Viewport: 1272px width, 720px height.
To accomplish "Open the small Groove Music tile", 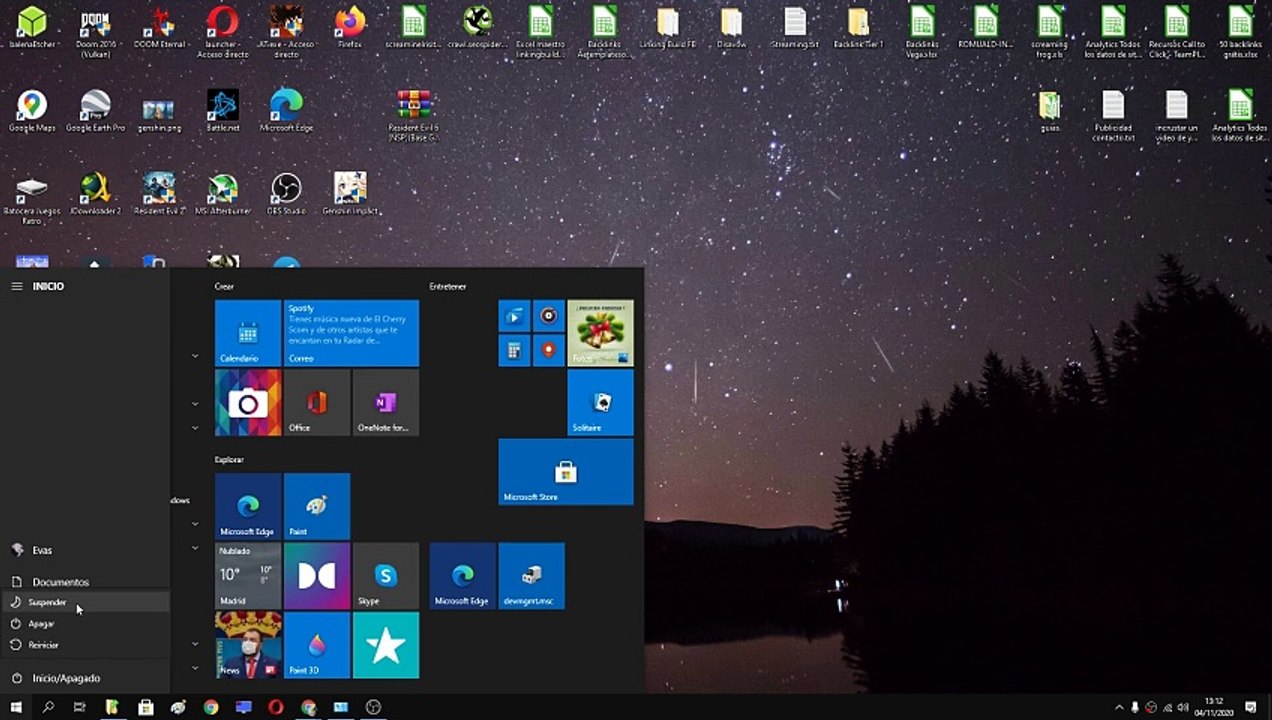I will [x=548, y=316].
